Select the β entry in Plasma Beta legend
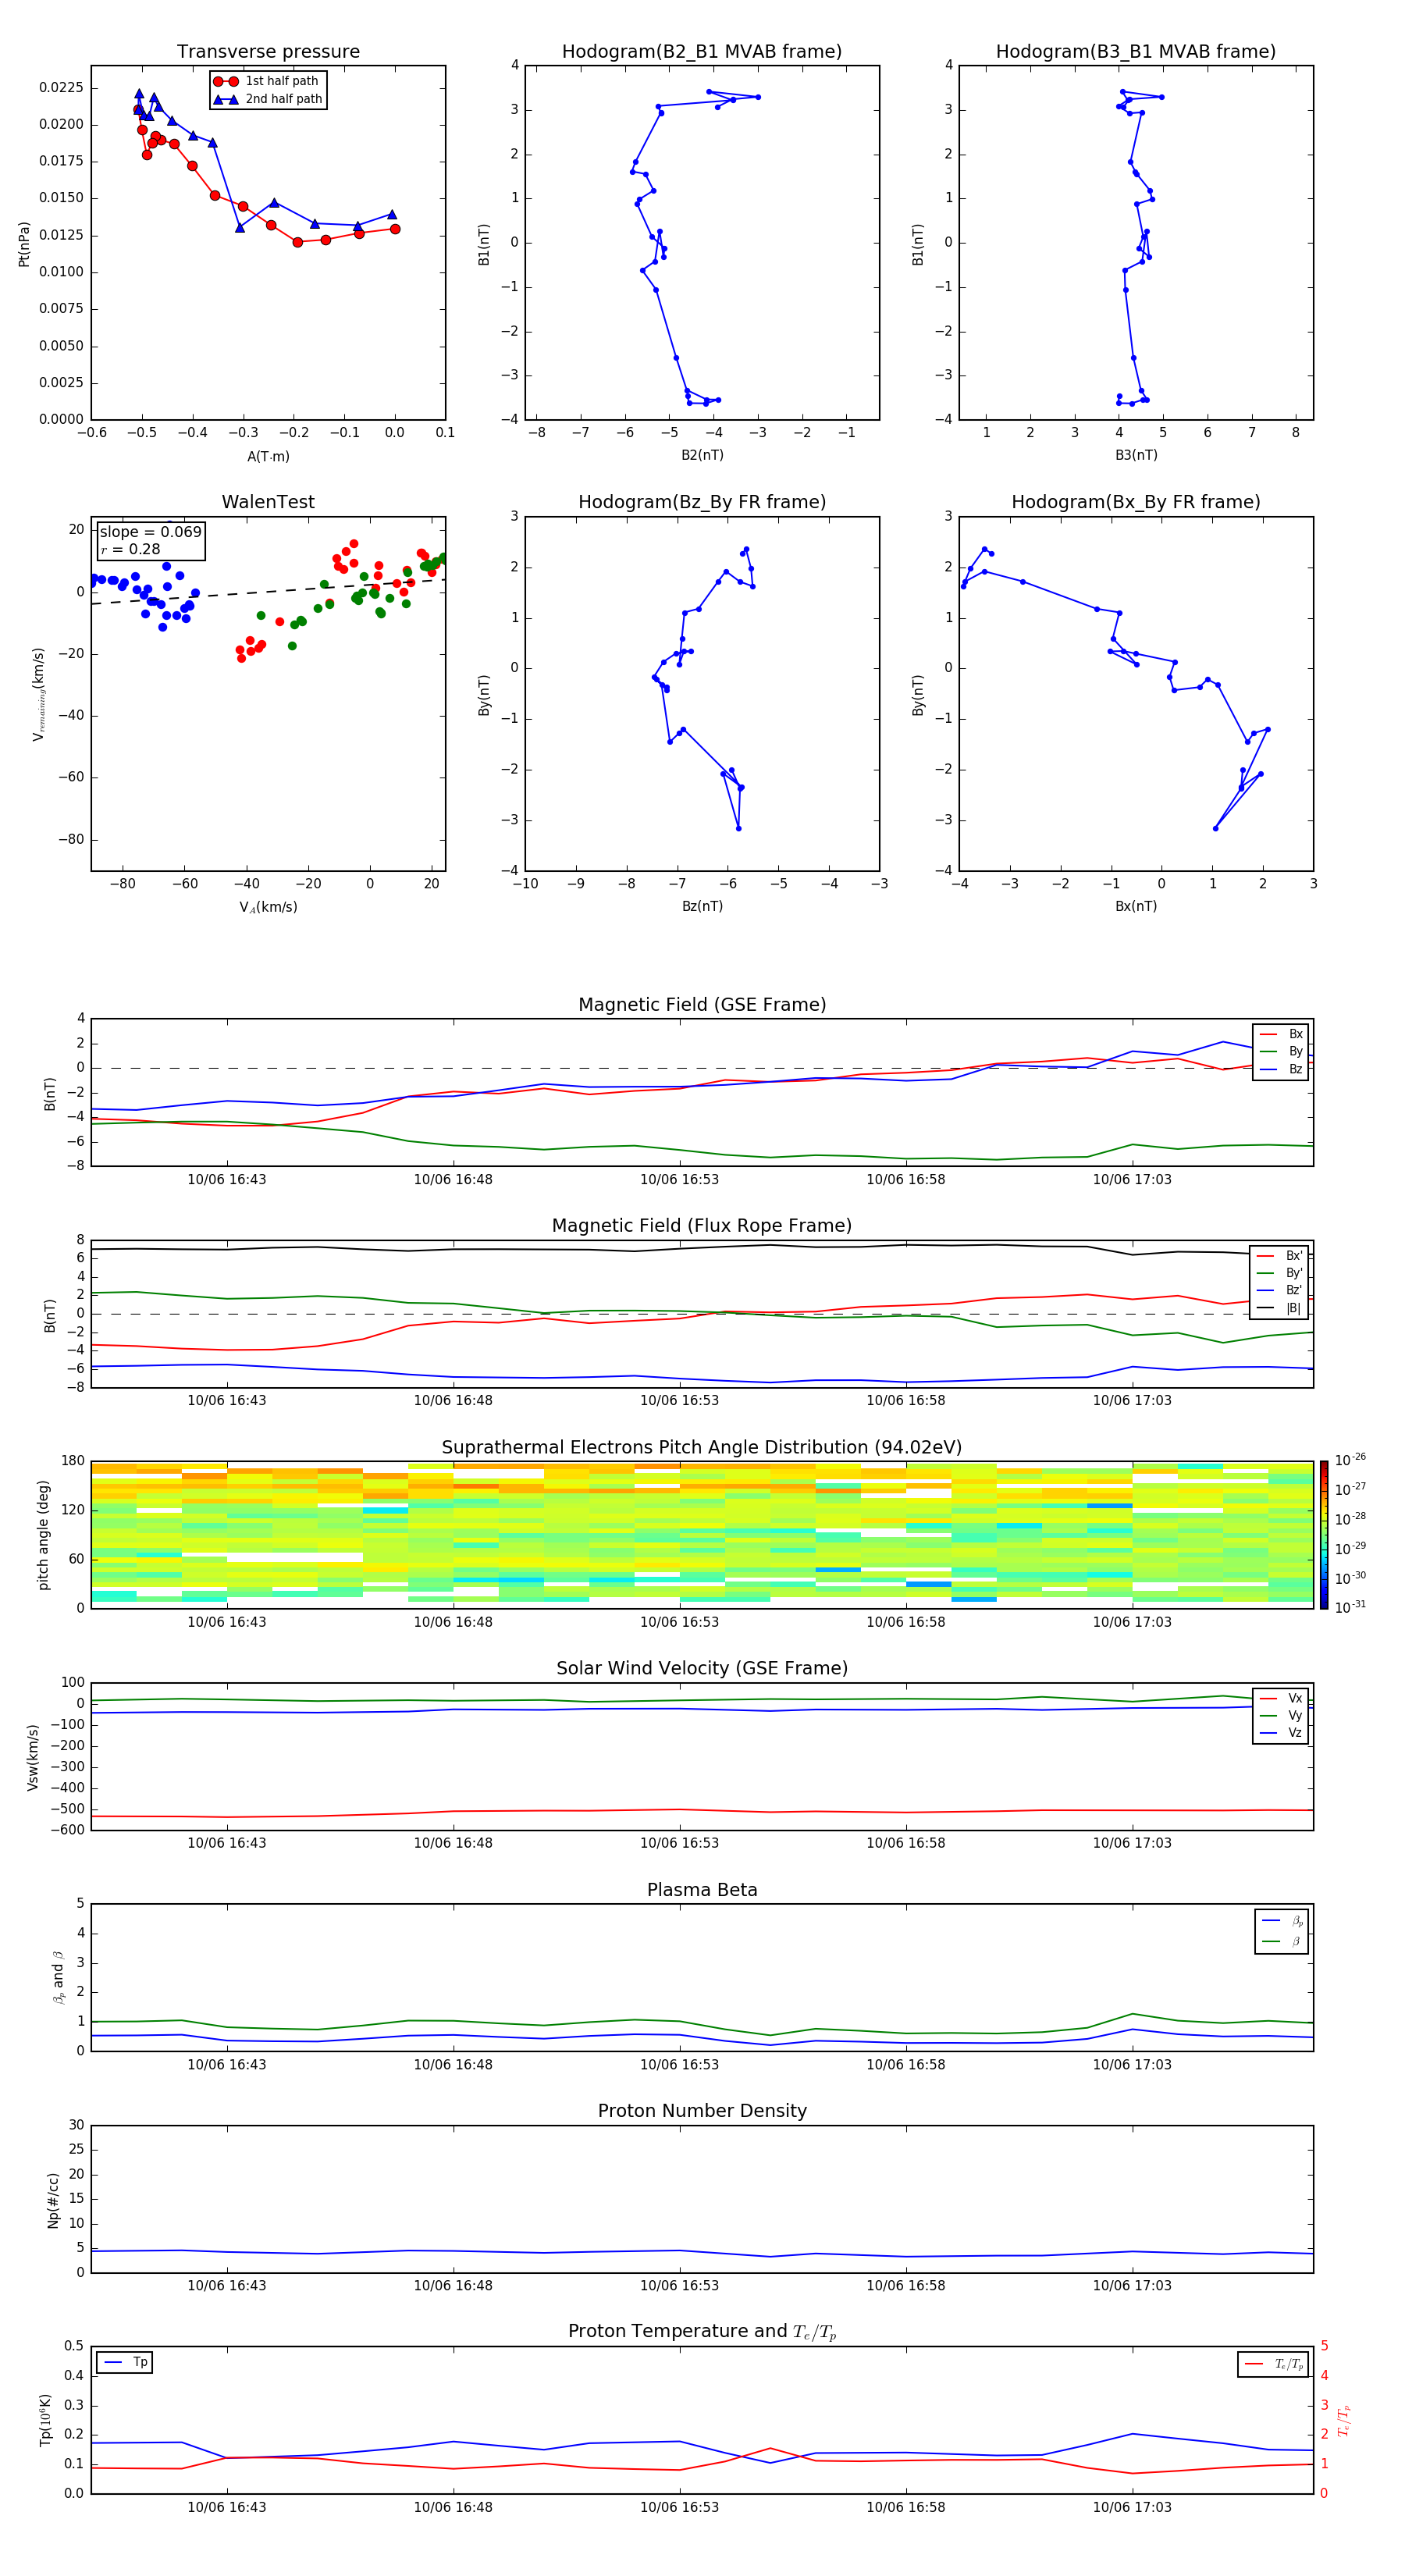1405x2576 pixels. [1282, 1941]
